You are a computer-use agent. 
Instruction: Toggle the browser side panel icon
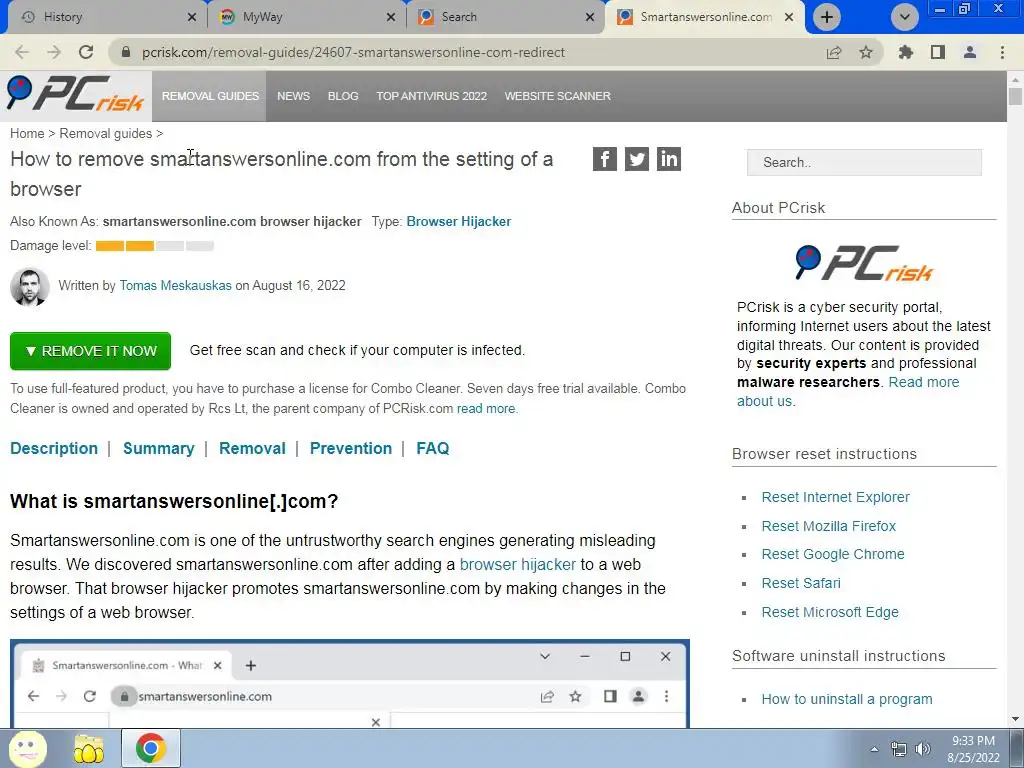[938, 52]
